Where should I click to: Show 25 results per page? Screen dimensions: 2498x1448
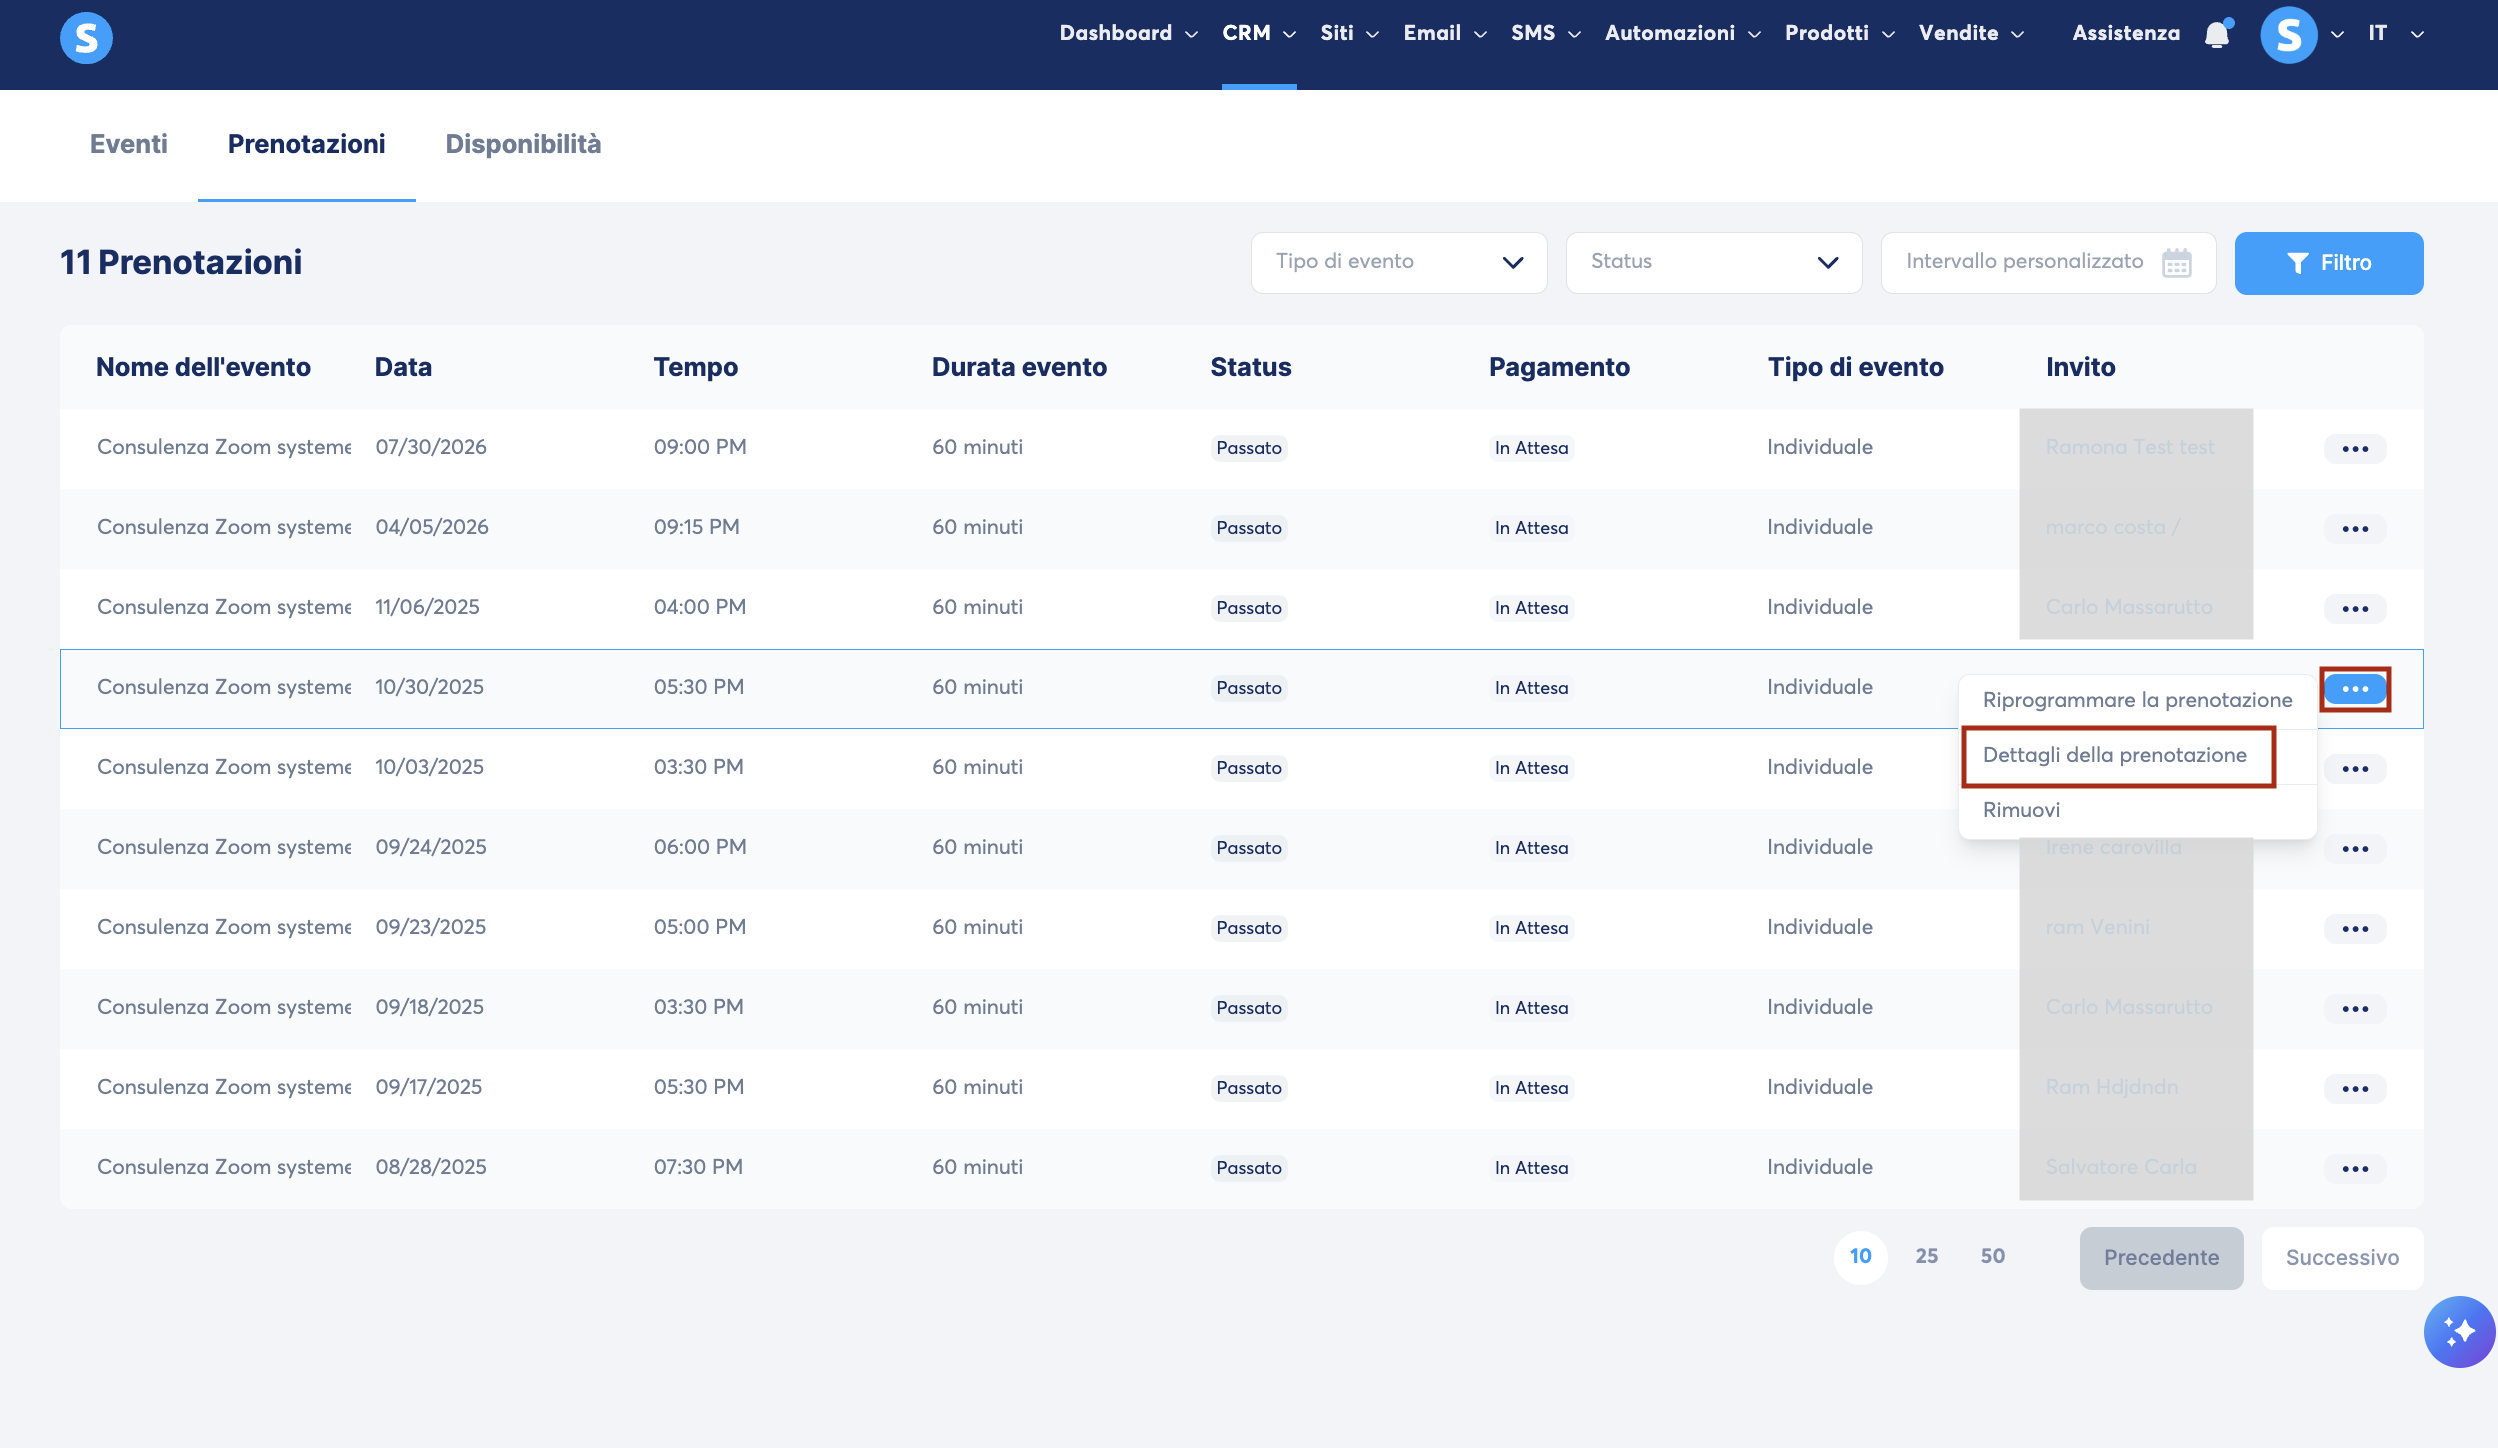(1926, 1256)
